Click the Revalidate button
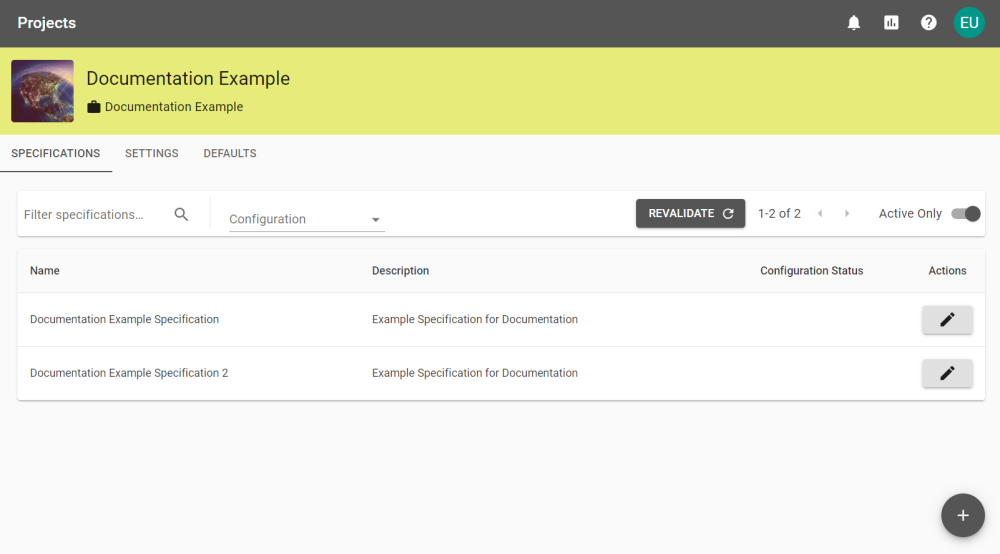 (x=690, y=214)
